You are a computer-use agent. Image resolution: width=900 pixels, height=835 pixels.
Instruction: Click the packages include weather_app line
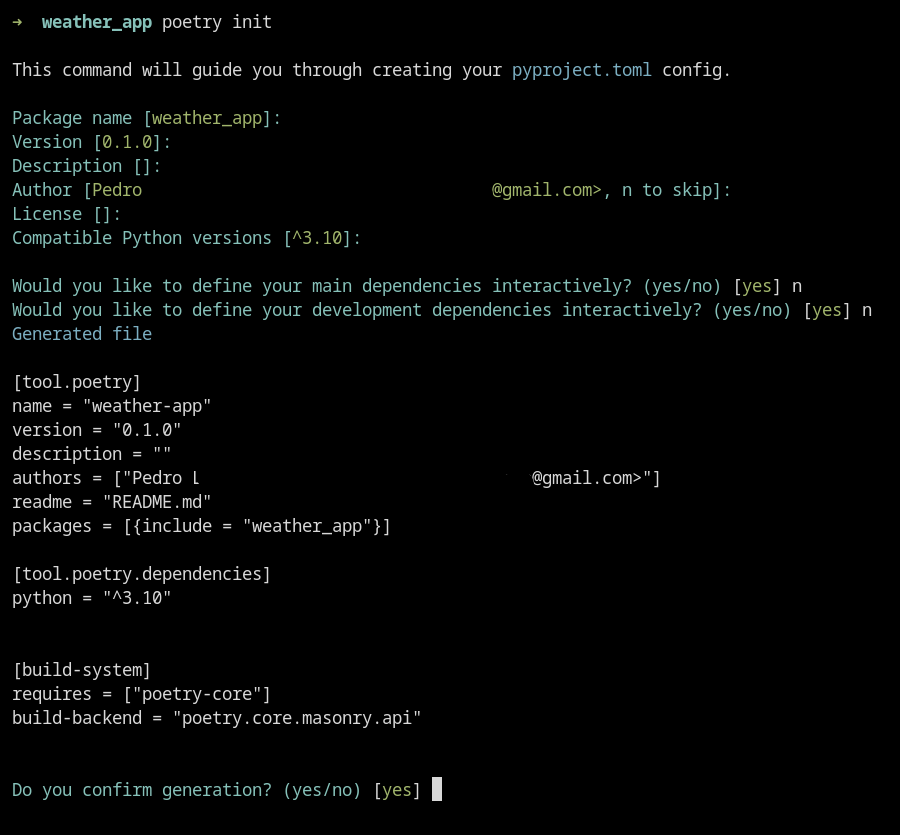pos(201,526)
